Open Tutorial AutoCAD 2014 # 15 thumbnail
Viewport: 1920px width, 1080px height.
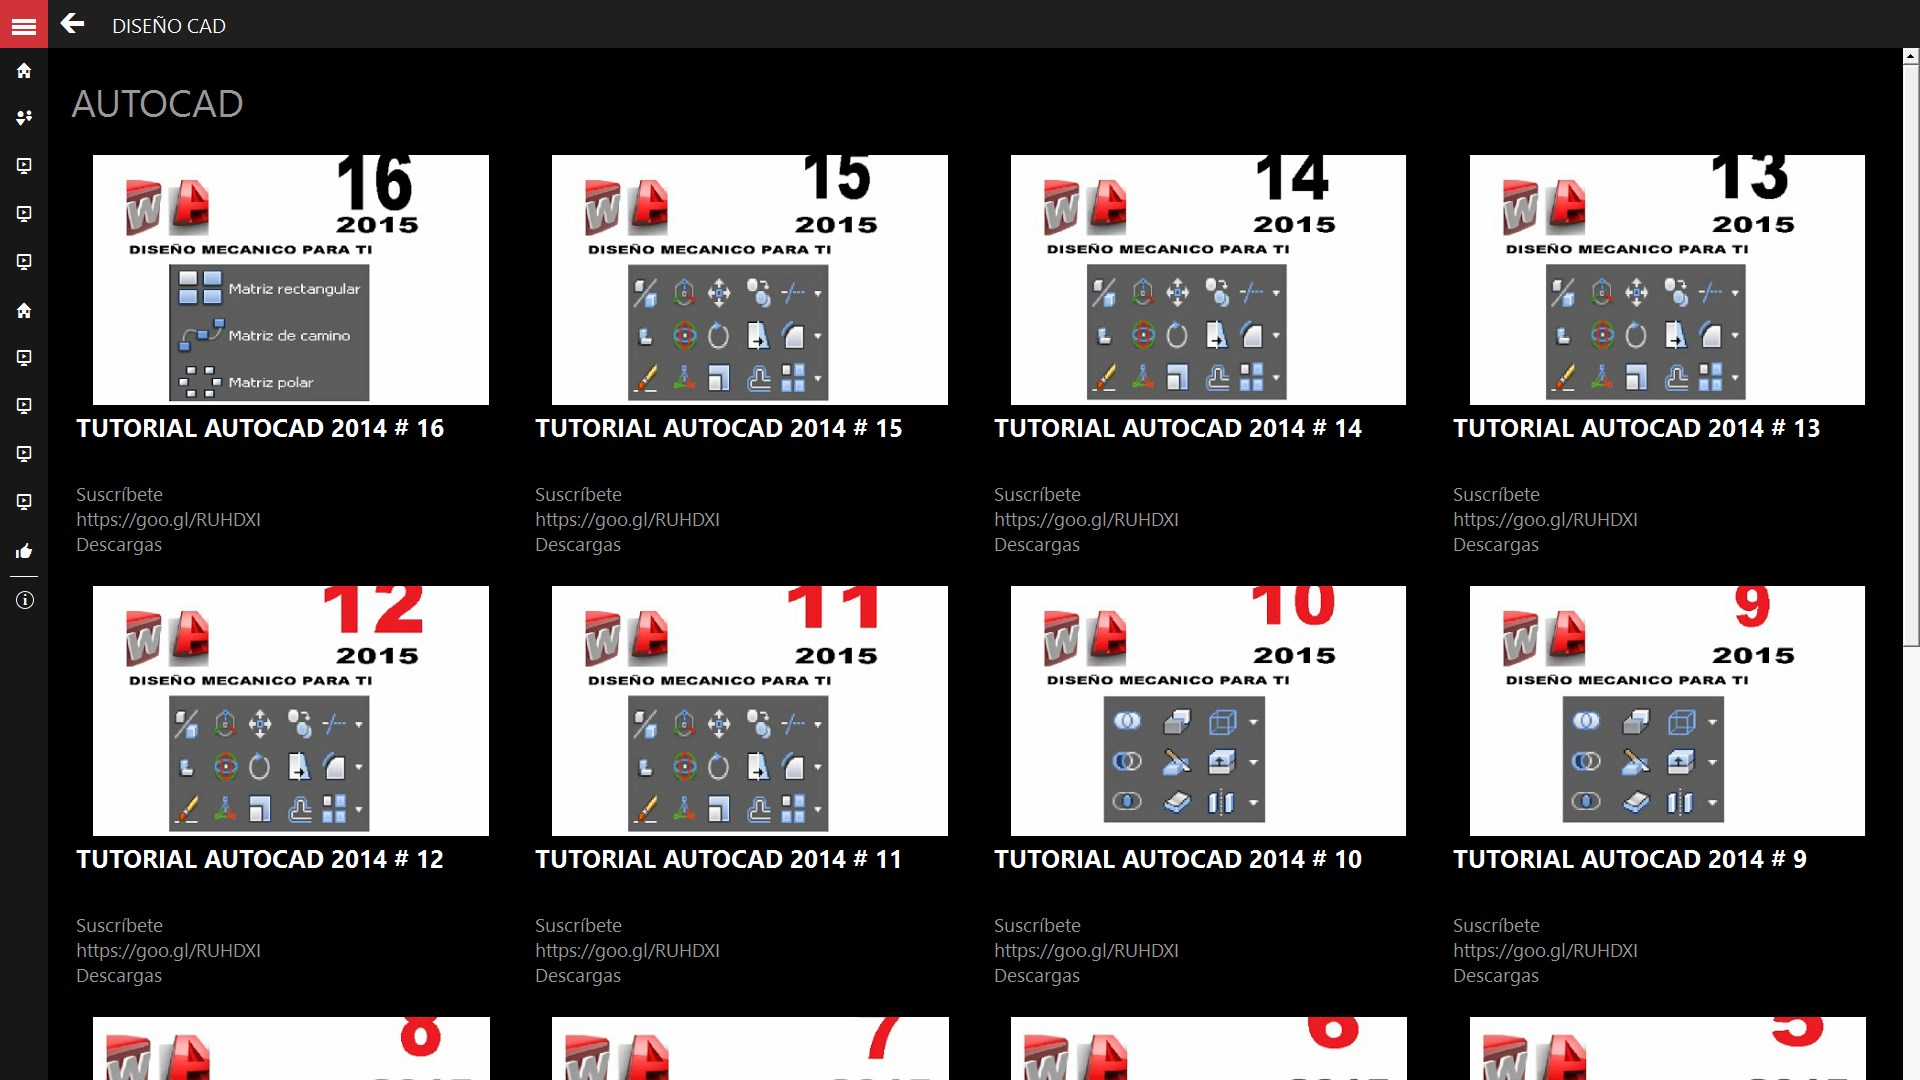749,280
